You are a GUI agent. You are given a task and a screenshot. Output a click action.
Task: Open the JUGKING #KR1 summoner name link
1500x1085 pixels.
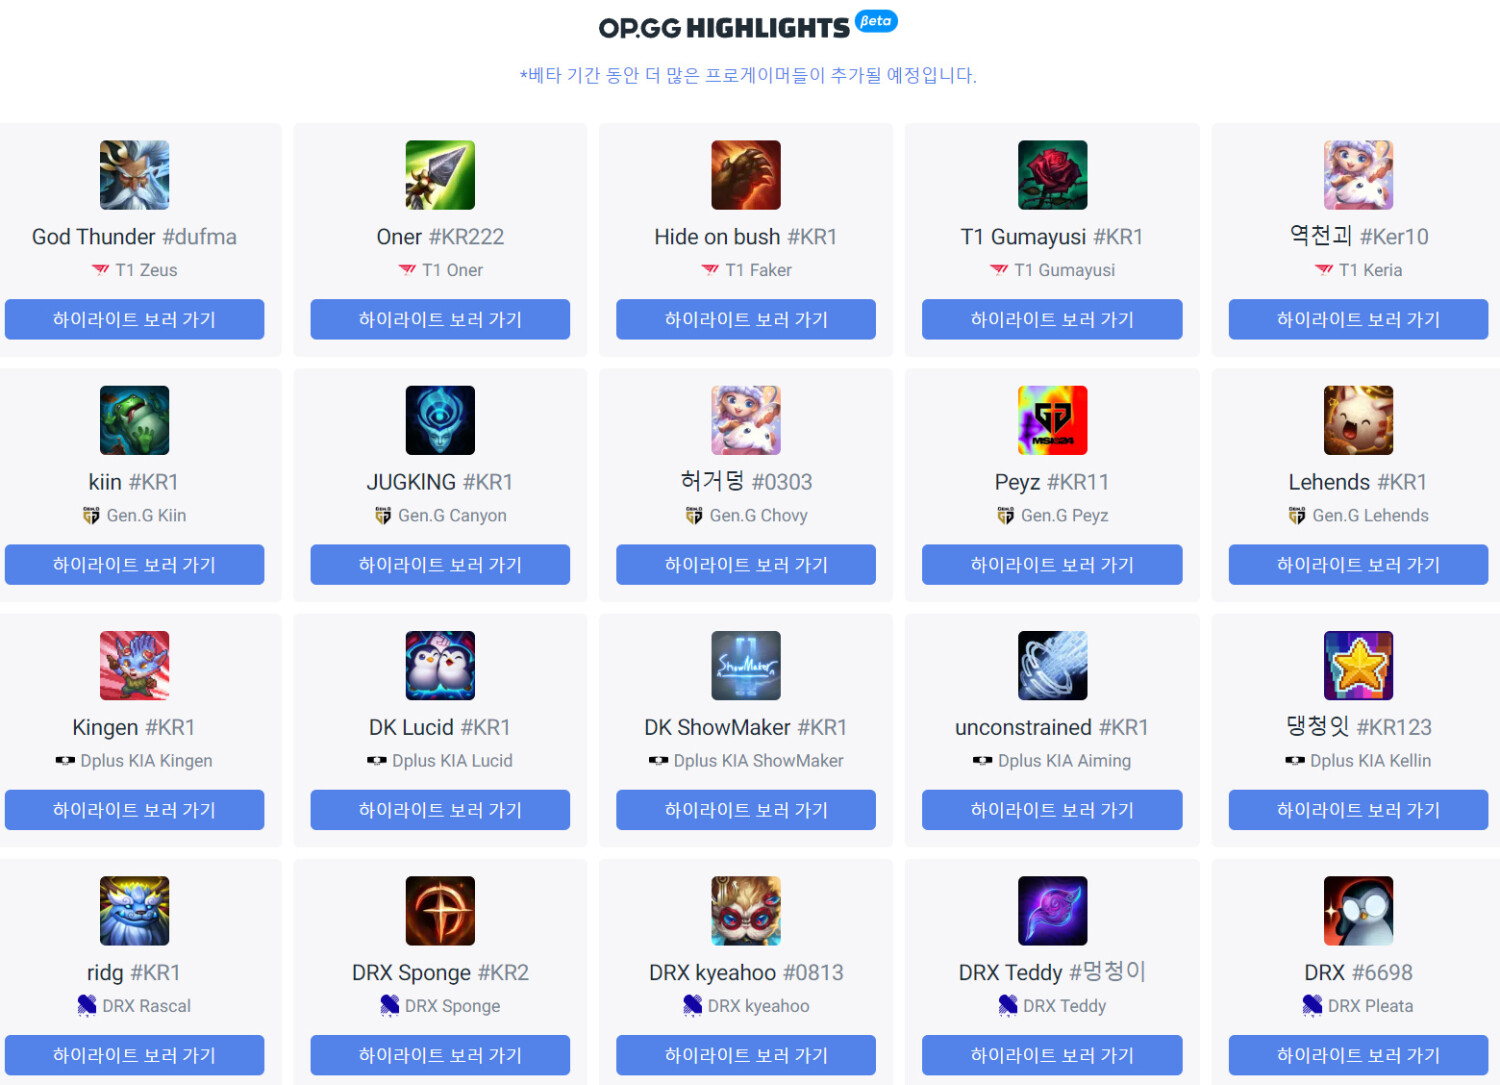(x=440, y=482)
